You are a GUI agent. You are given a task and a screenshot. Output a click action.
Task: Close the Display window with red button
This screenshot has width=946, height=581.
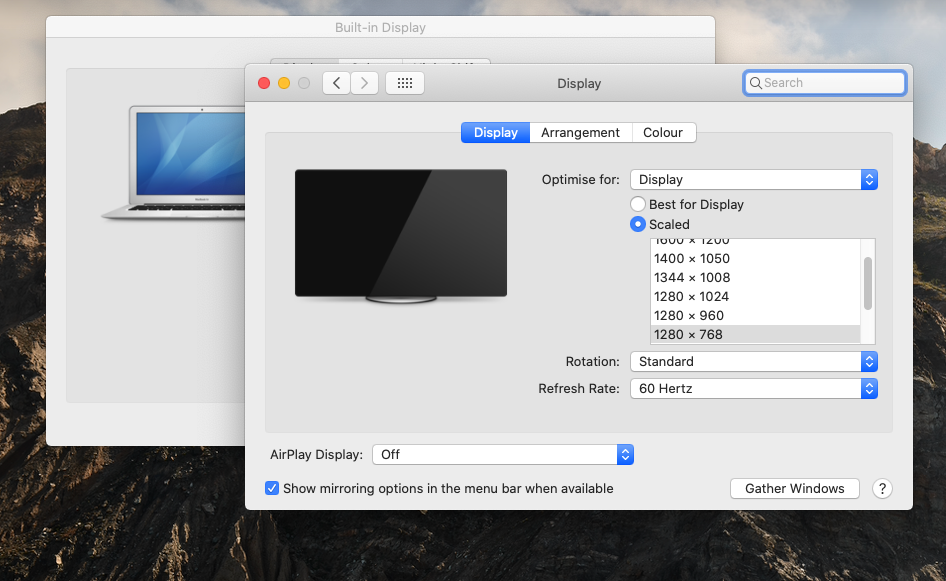264,83
